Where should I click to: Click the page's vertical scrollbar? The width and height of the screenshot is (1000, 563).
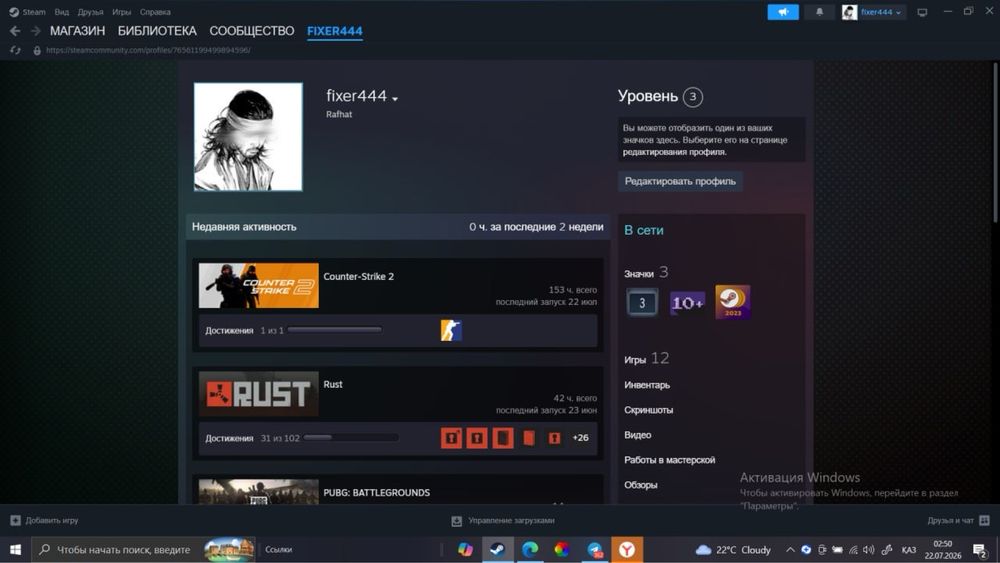(x=996, y=142)
